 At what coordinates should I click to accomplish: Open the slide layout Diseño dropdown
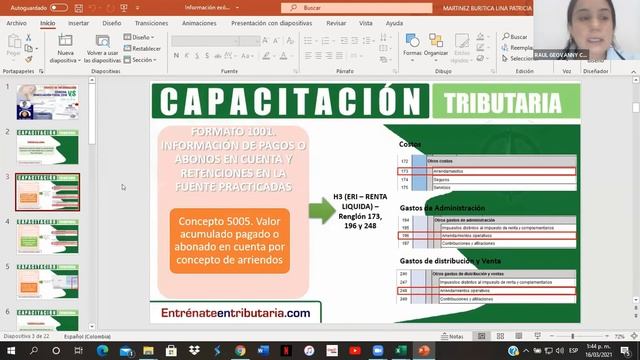[x=140, y=37]
